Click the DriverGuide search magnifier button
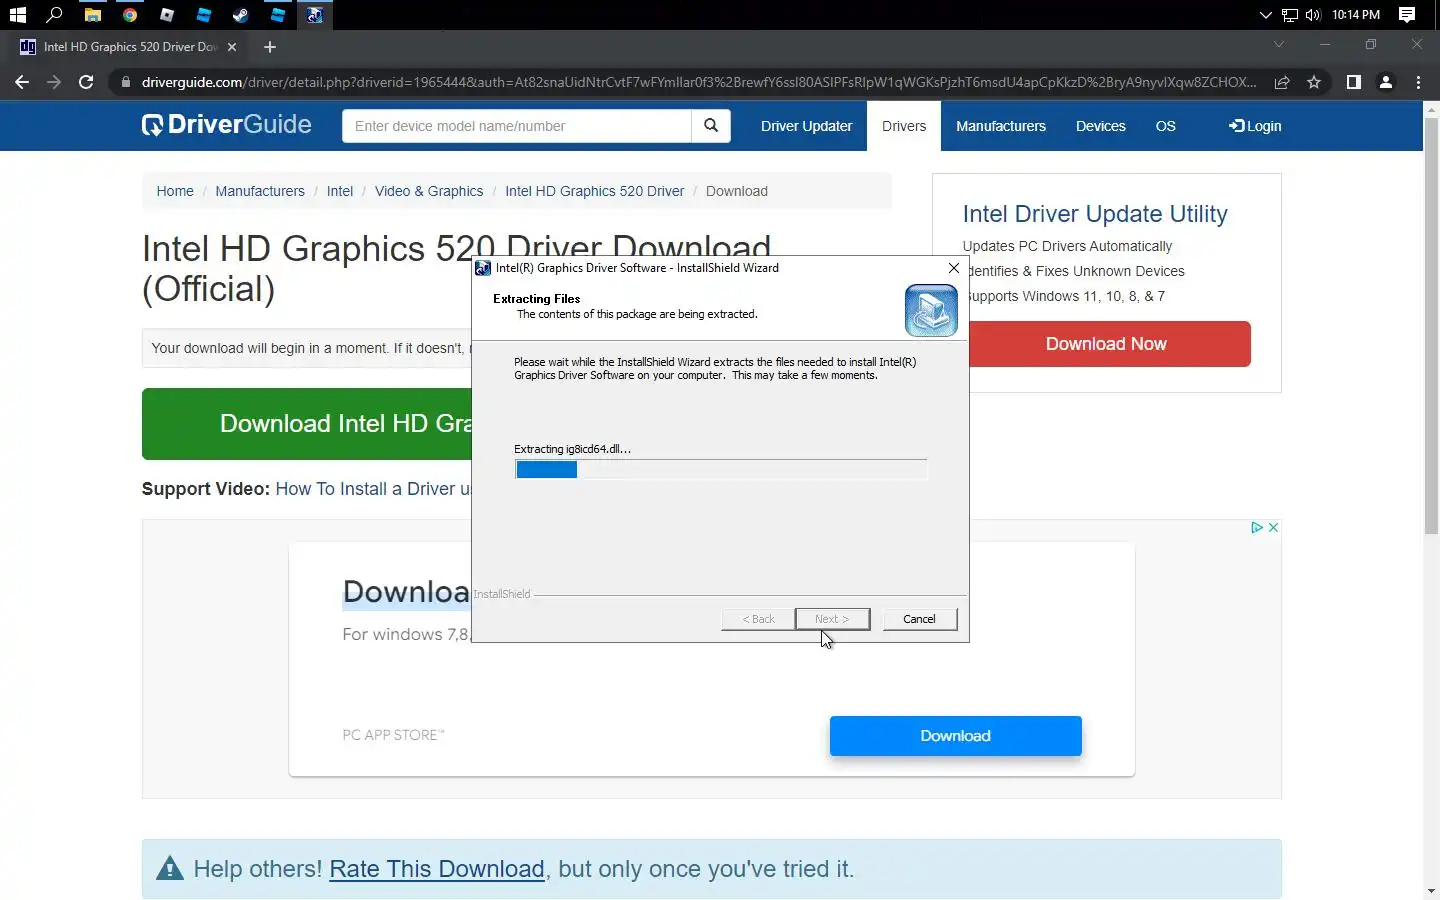 tap(711, 126)
